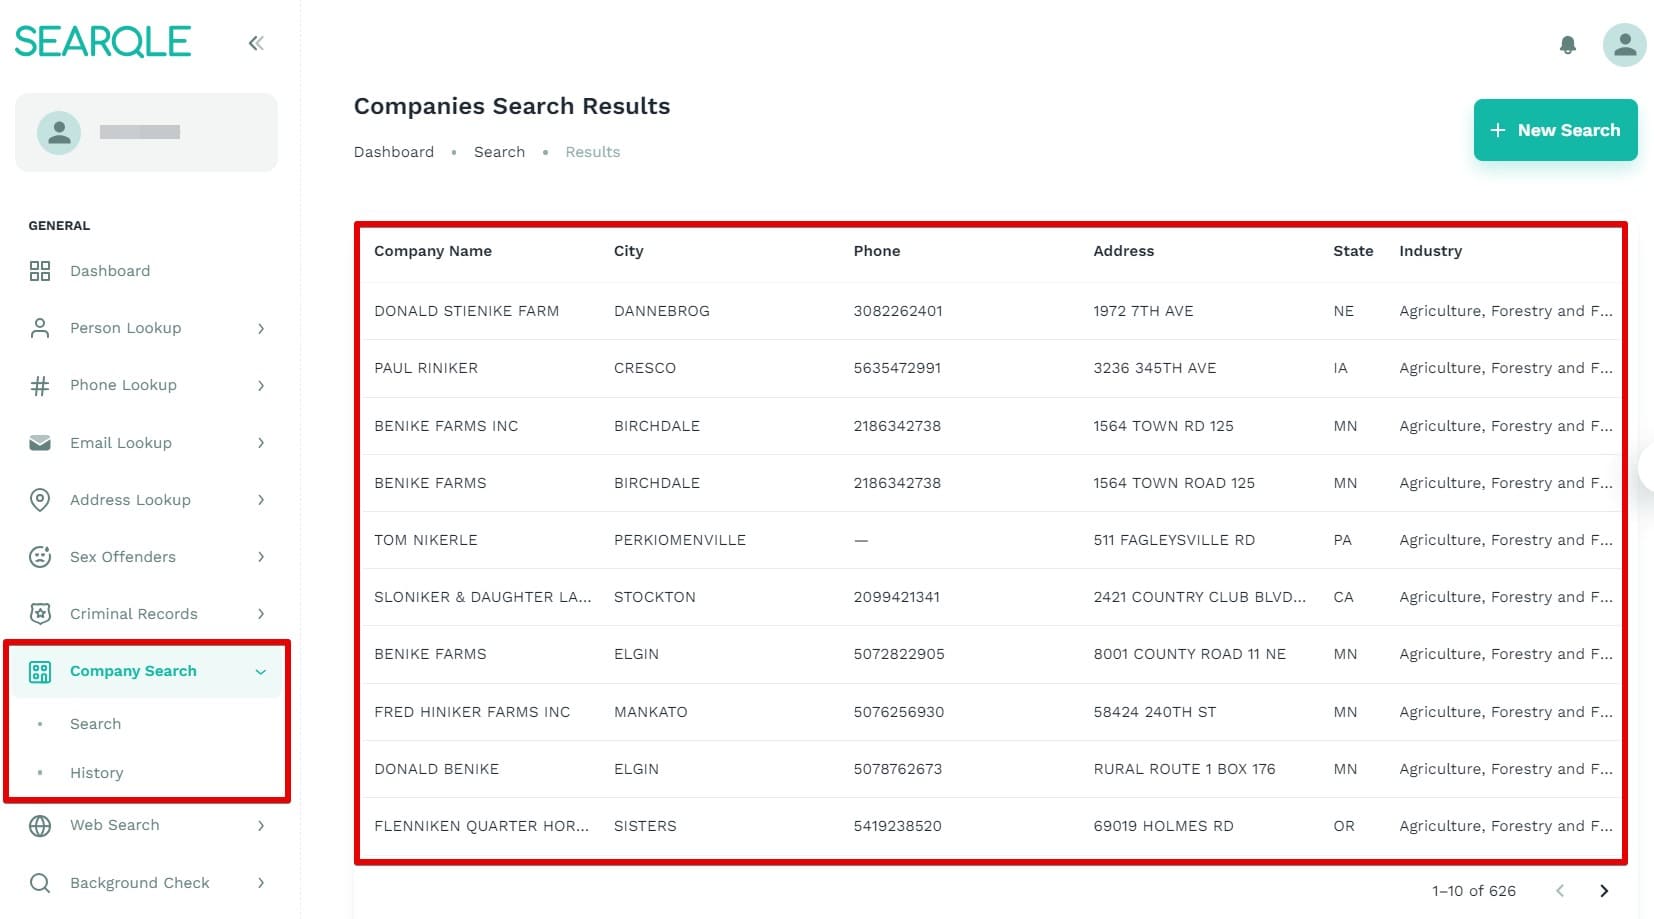Expand Web Search chevron

click(x=261, y=825)
